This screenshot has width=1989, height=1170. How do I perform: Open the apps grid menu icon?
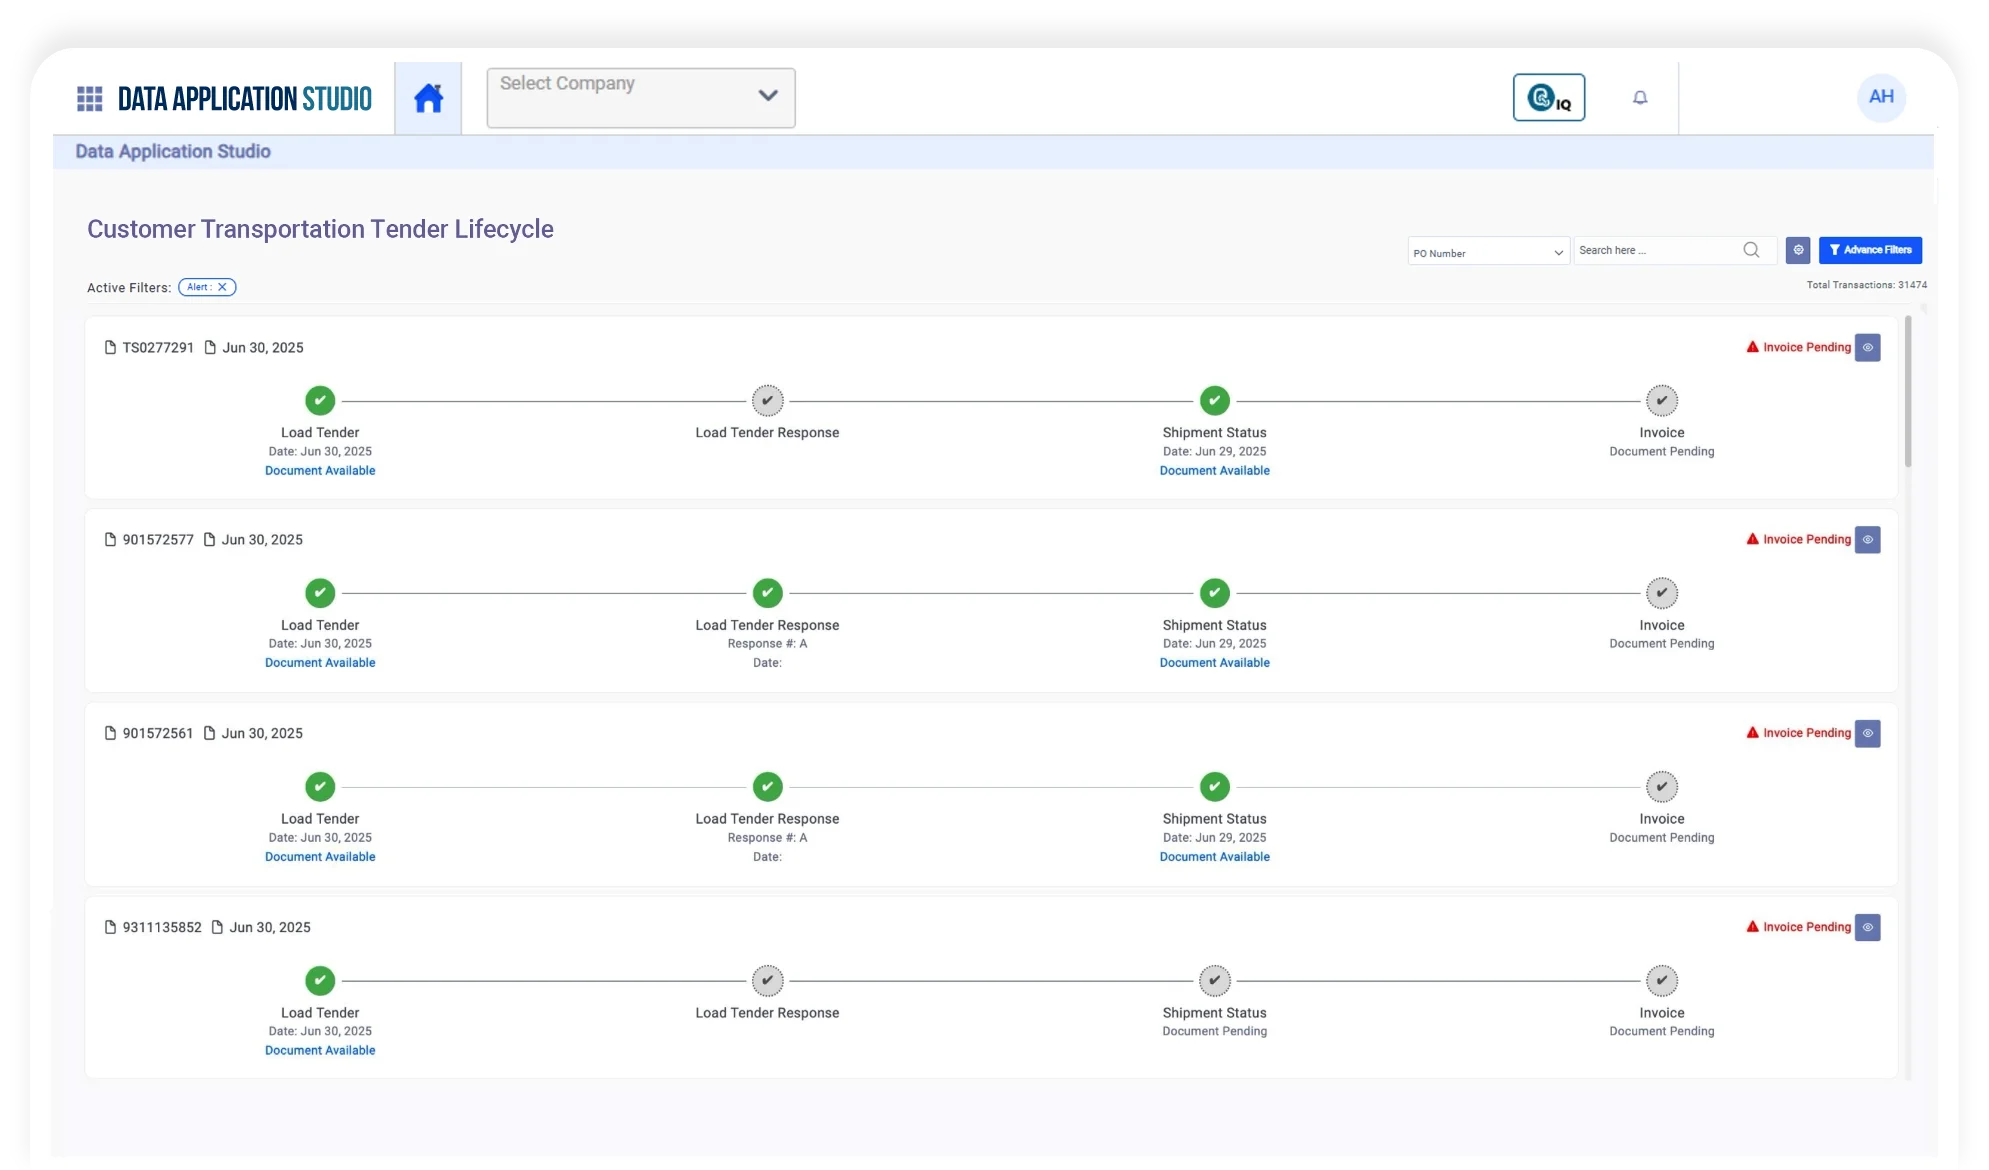pos(90,98)
